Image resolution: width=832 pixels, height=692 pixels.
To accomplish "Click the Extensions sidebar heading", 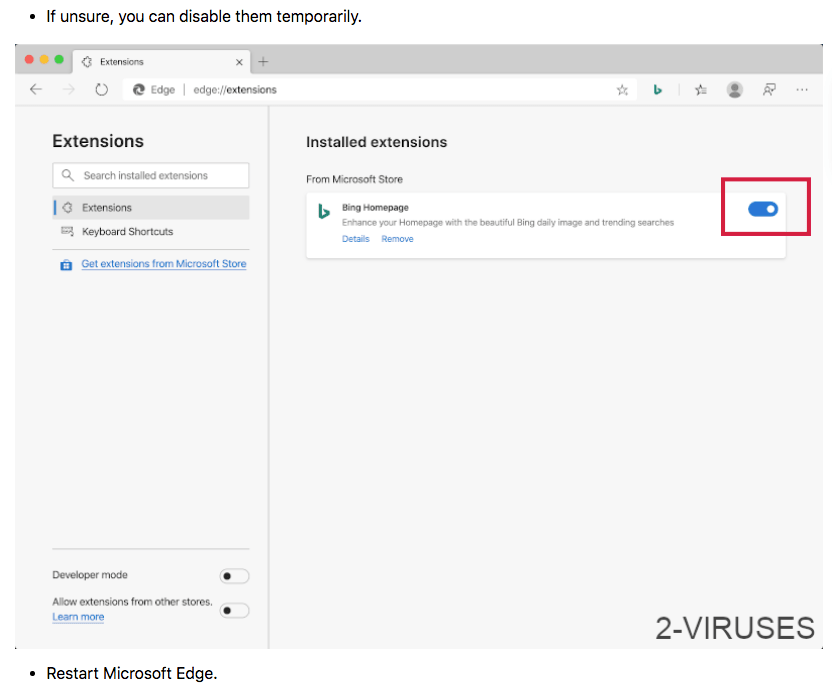I will point(98,141).
